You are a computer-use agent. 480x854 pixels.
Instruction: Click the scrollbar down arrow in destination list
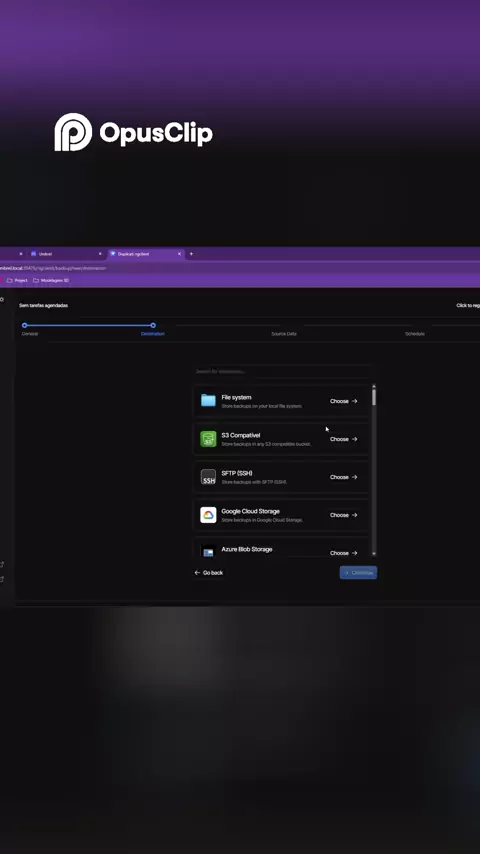click(374, 553)
